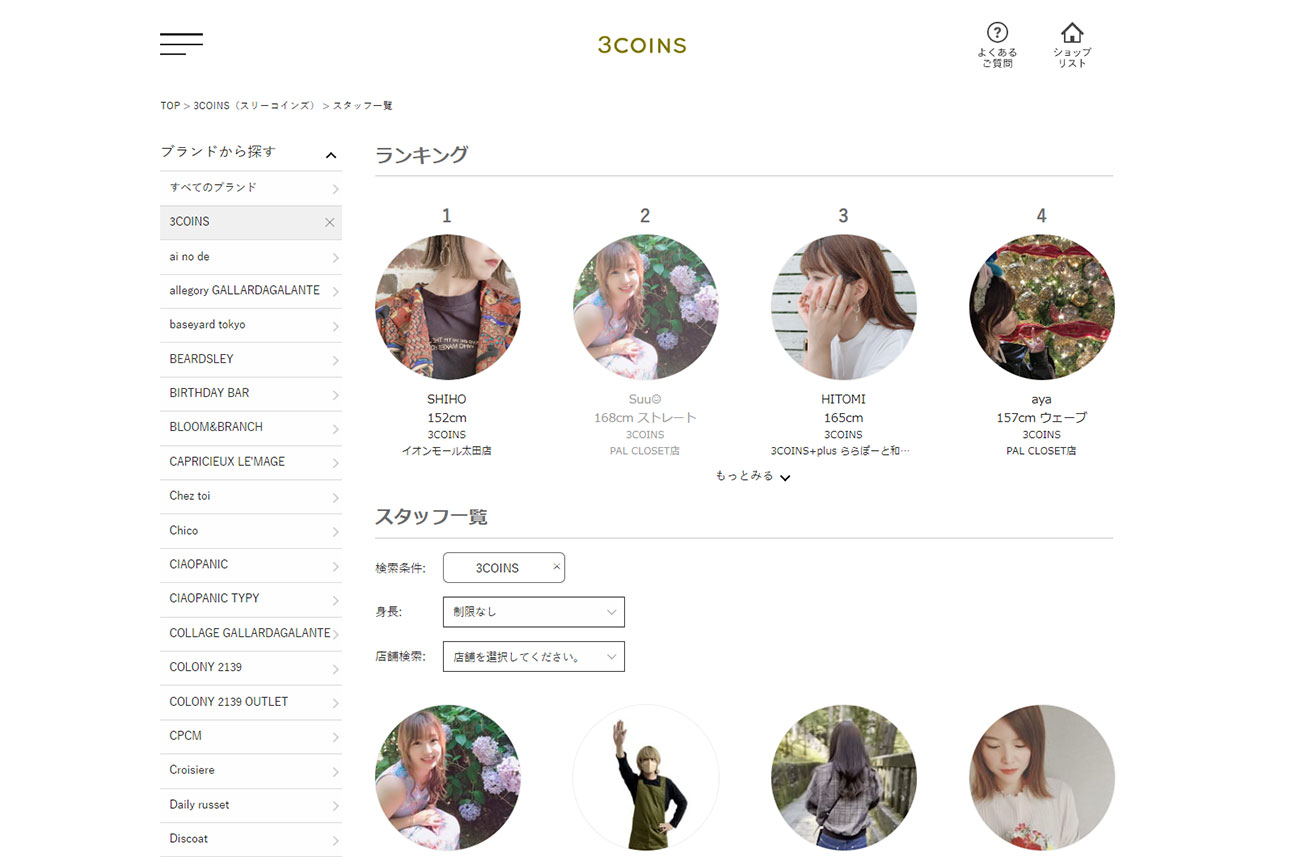Image resolution: width=1300 pixels, height=857 pixels.
Task: Open staff photo with raised hand apron
Action: tap(645, 777)
